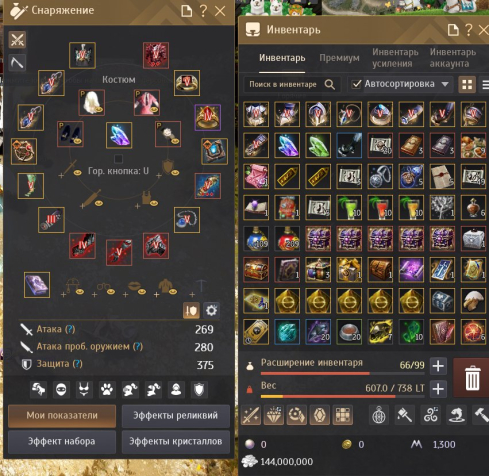
Task: Switch inventory to grid view icon
Action: (467, 84)
